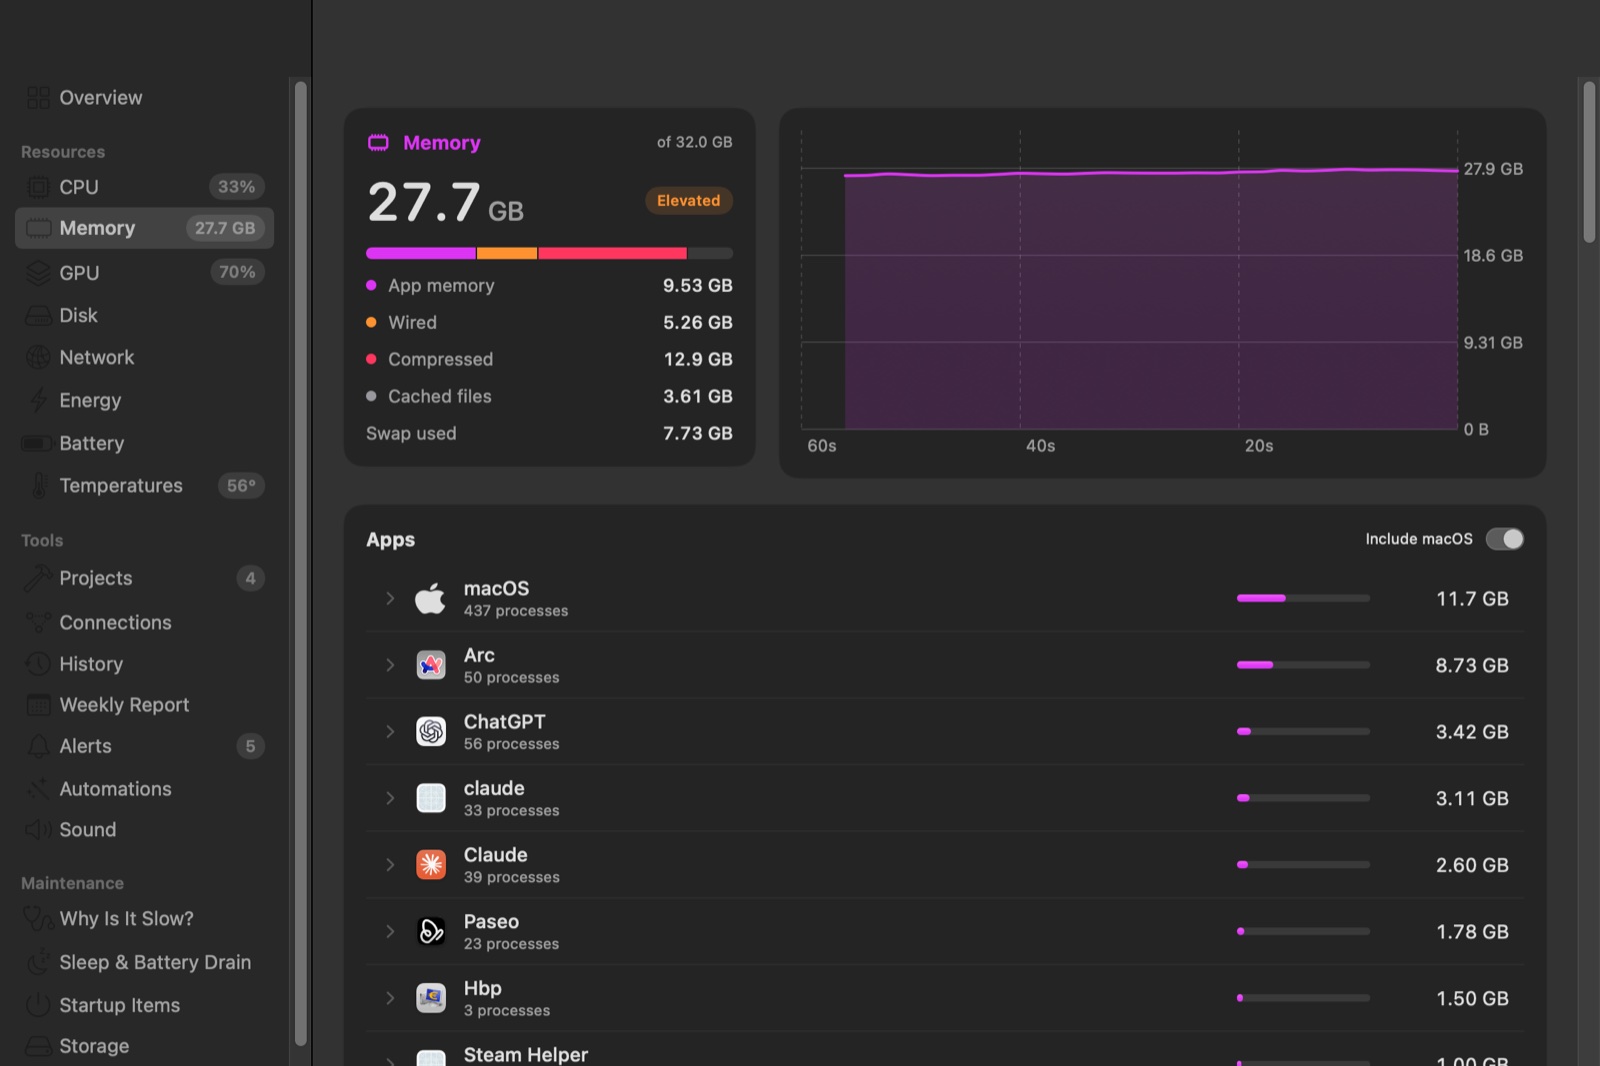1600x1066 pixels.
Task: Click the macOS Apple logo icon
Action: pyautogui.click(x=431, y=599)
